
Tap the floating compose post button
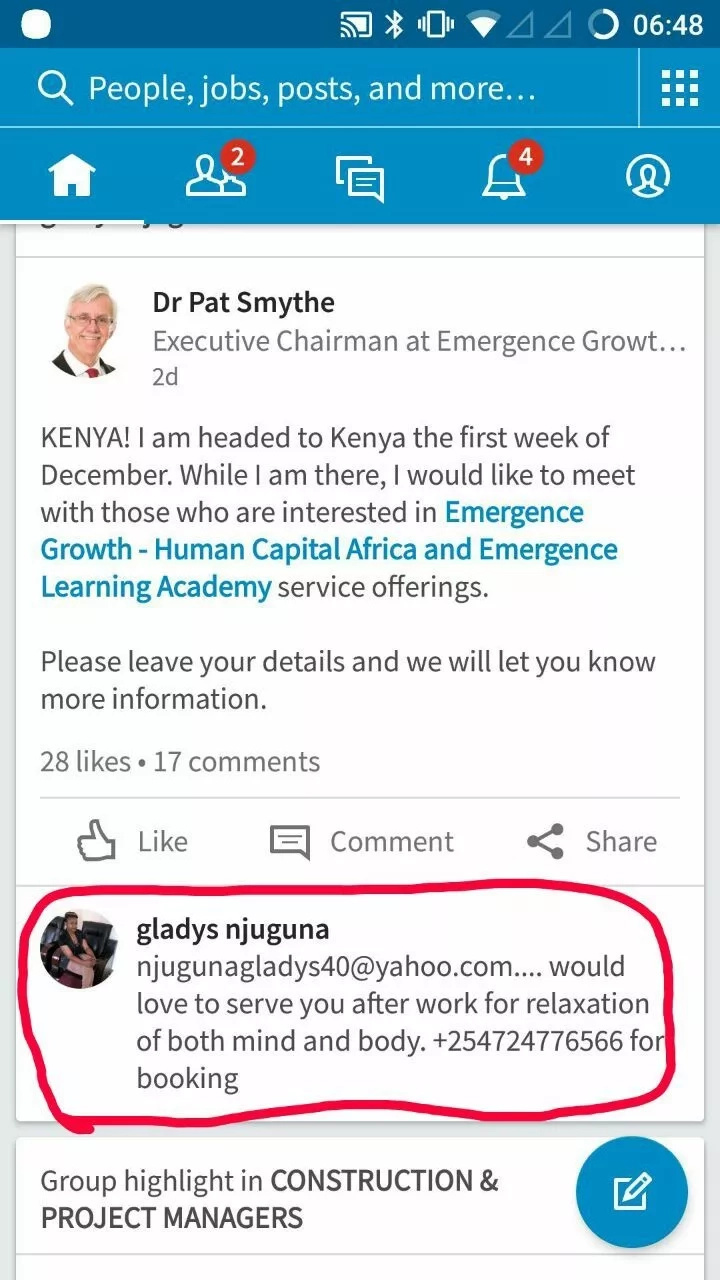pos(632,1192)
